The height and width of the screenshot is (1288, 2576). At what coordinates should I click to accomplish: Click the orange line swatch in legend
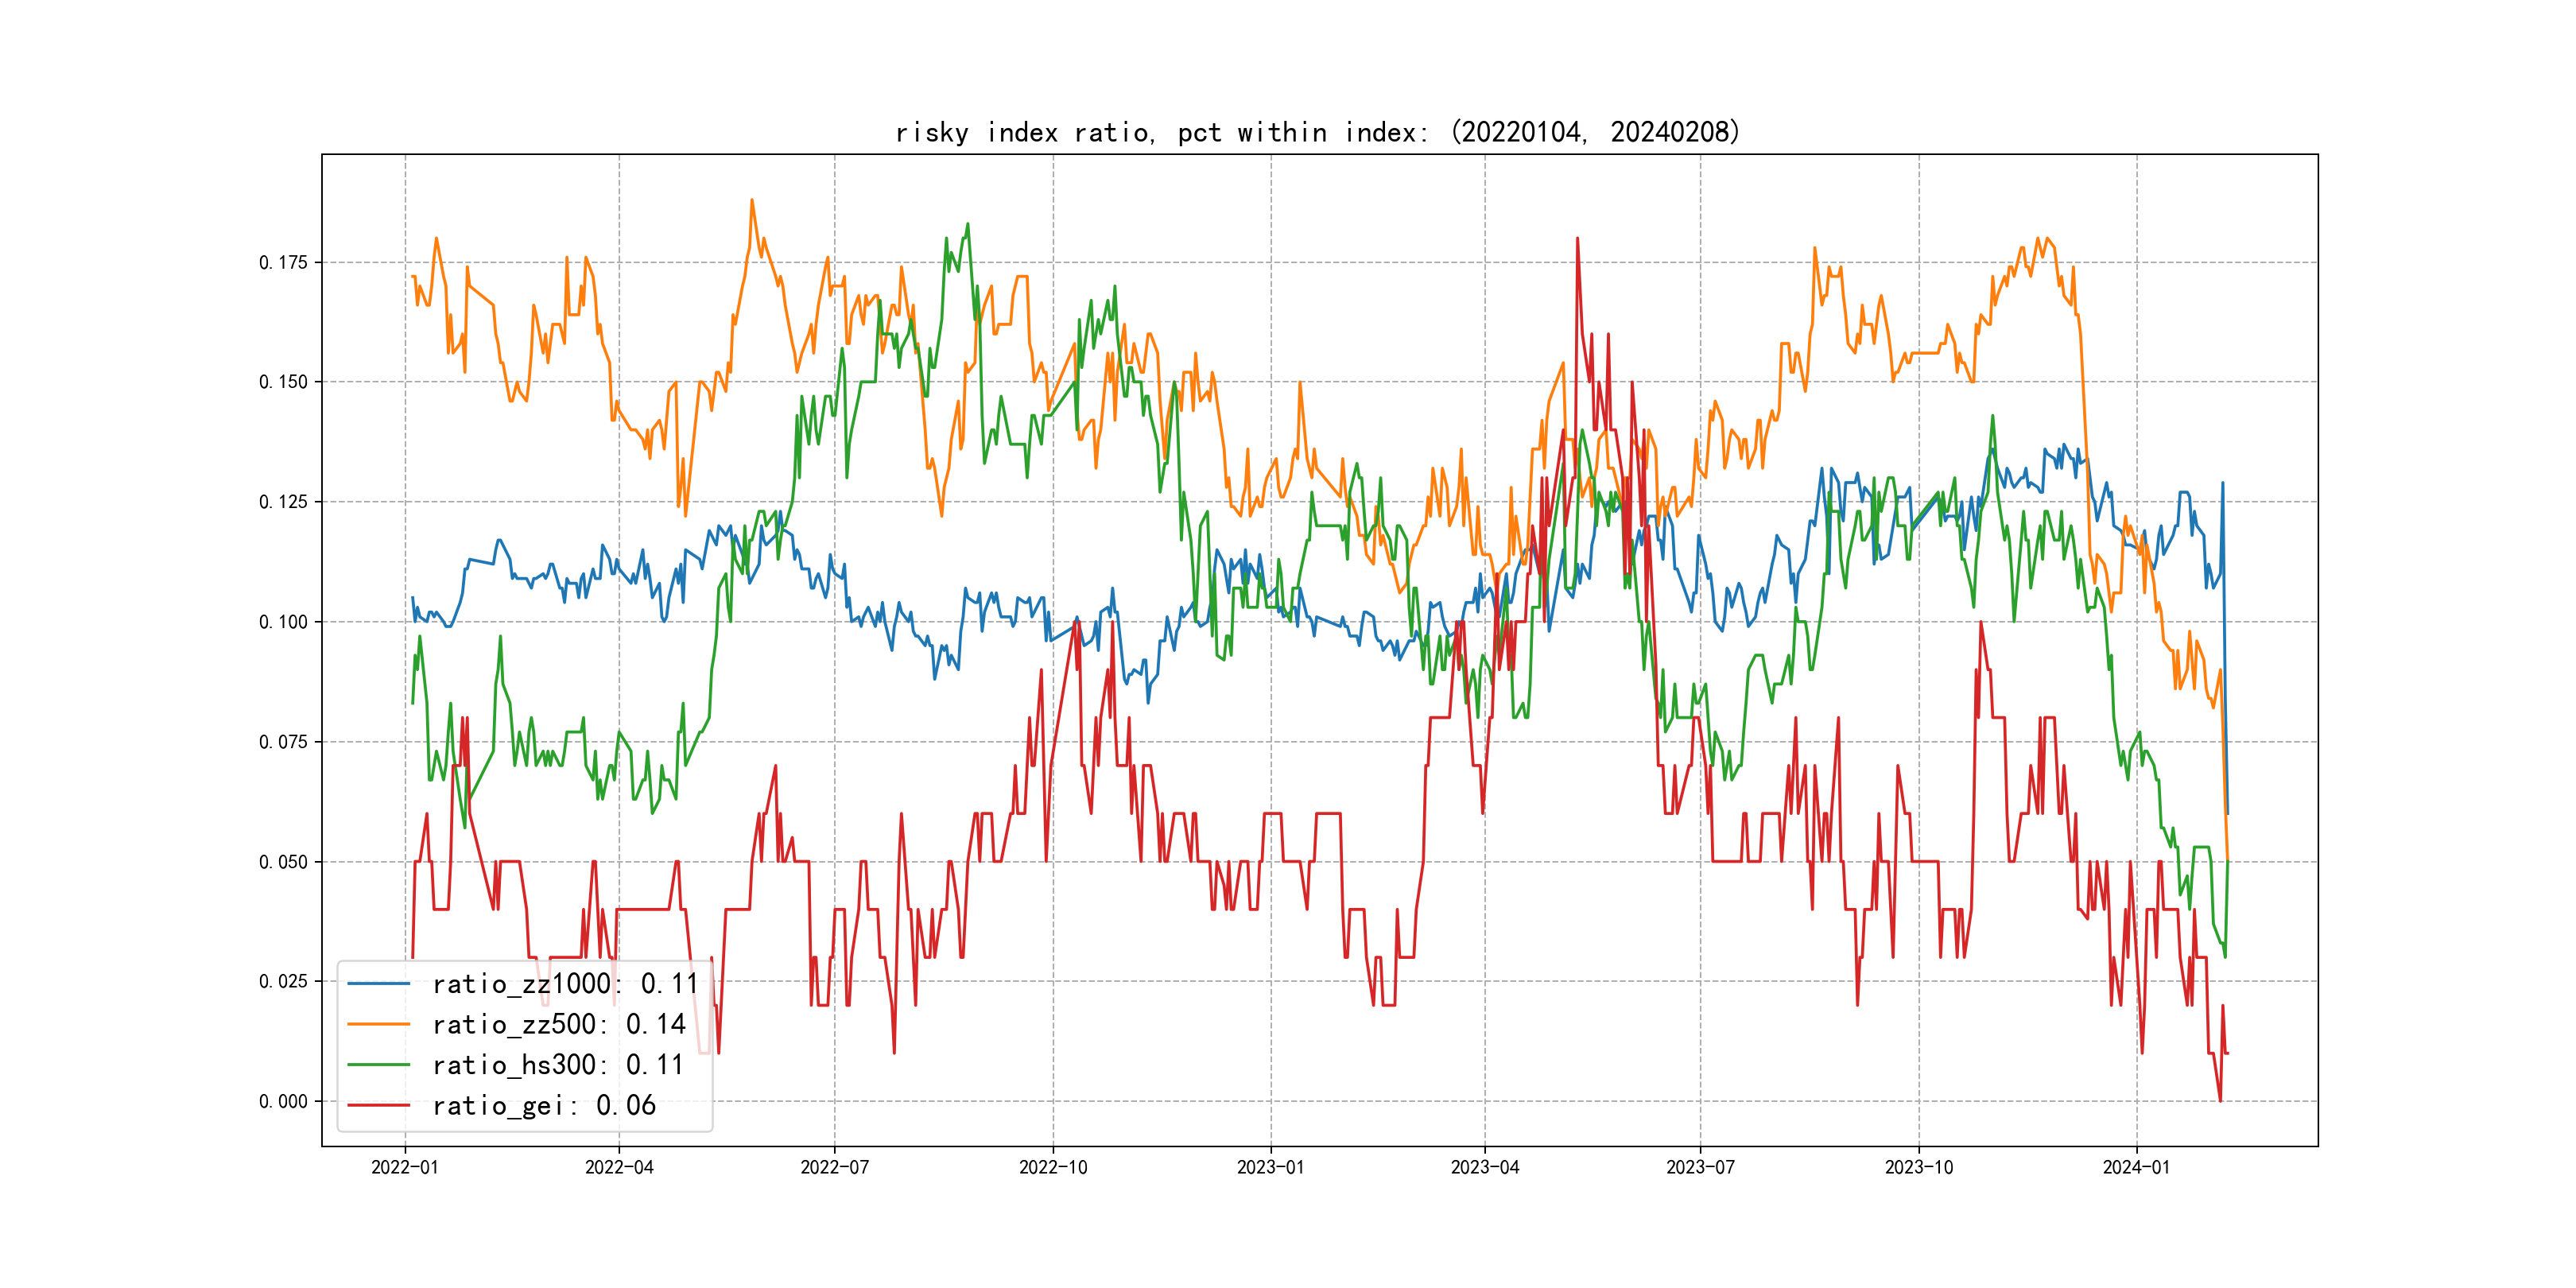click(378, 1025)
